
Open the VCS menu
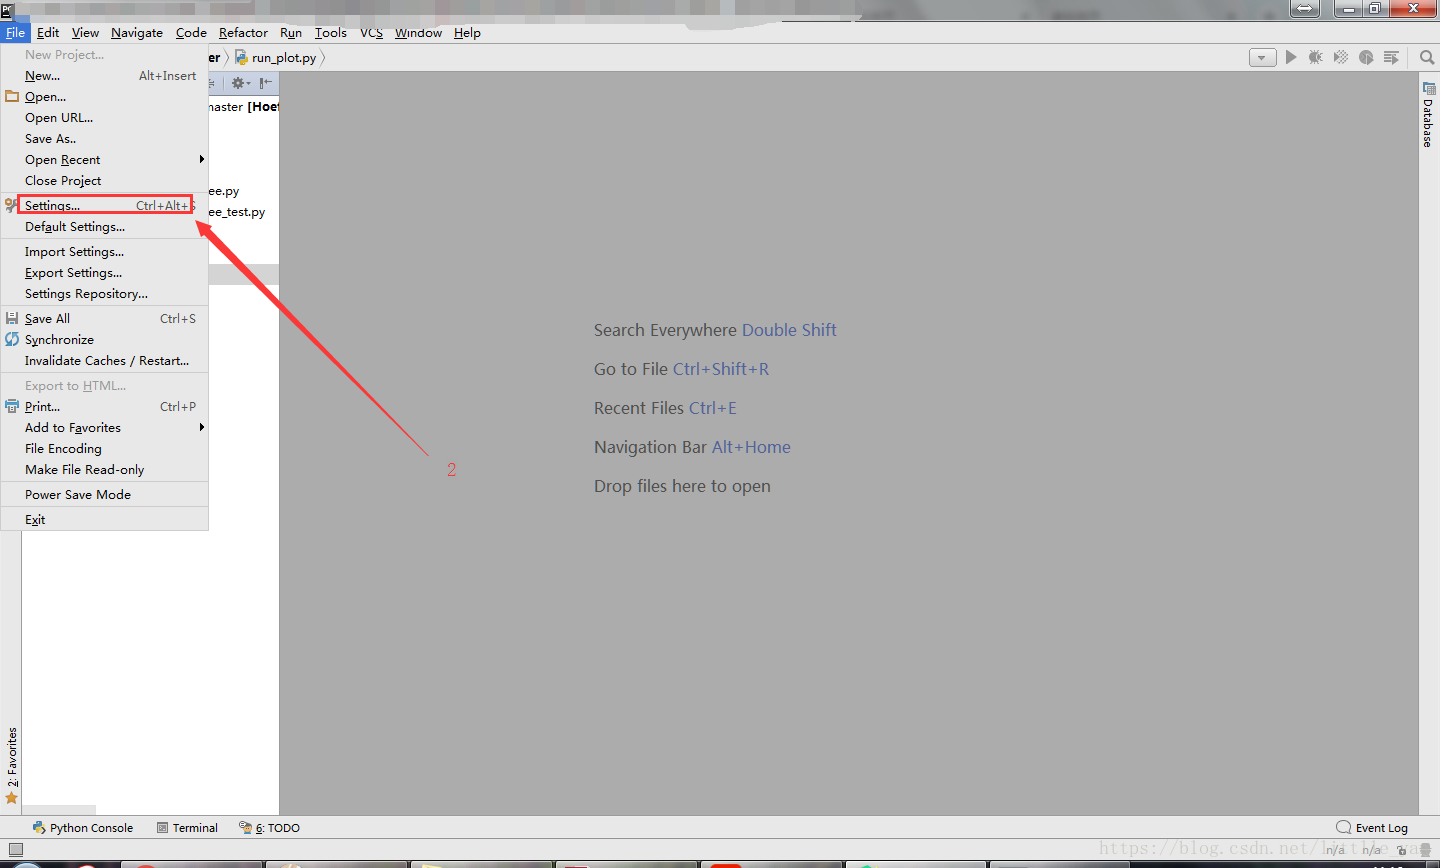pos(371,32)
